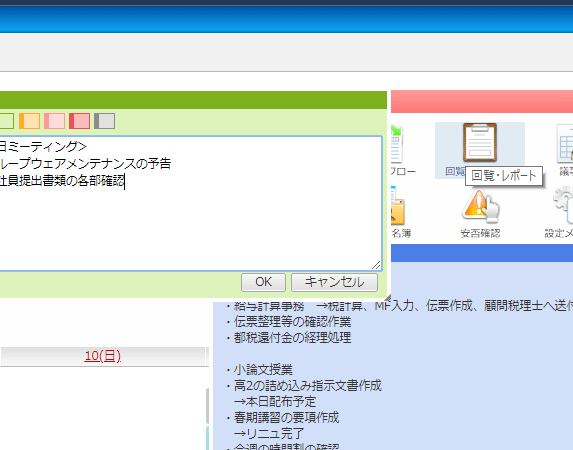Click the memo dialog's corner resize handle
The height and width of the screenshot is (450, 573).
pos(388,298)
